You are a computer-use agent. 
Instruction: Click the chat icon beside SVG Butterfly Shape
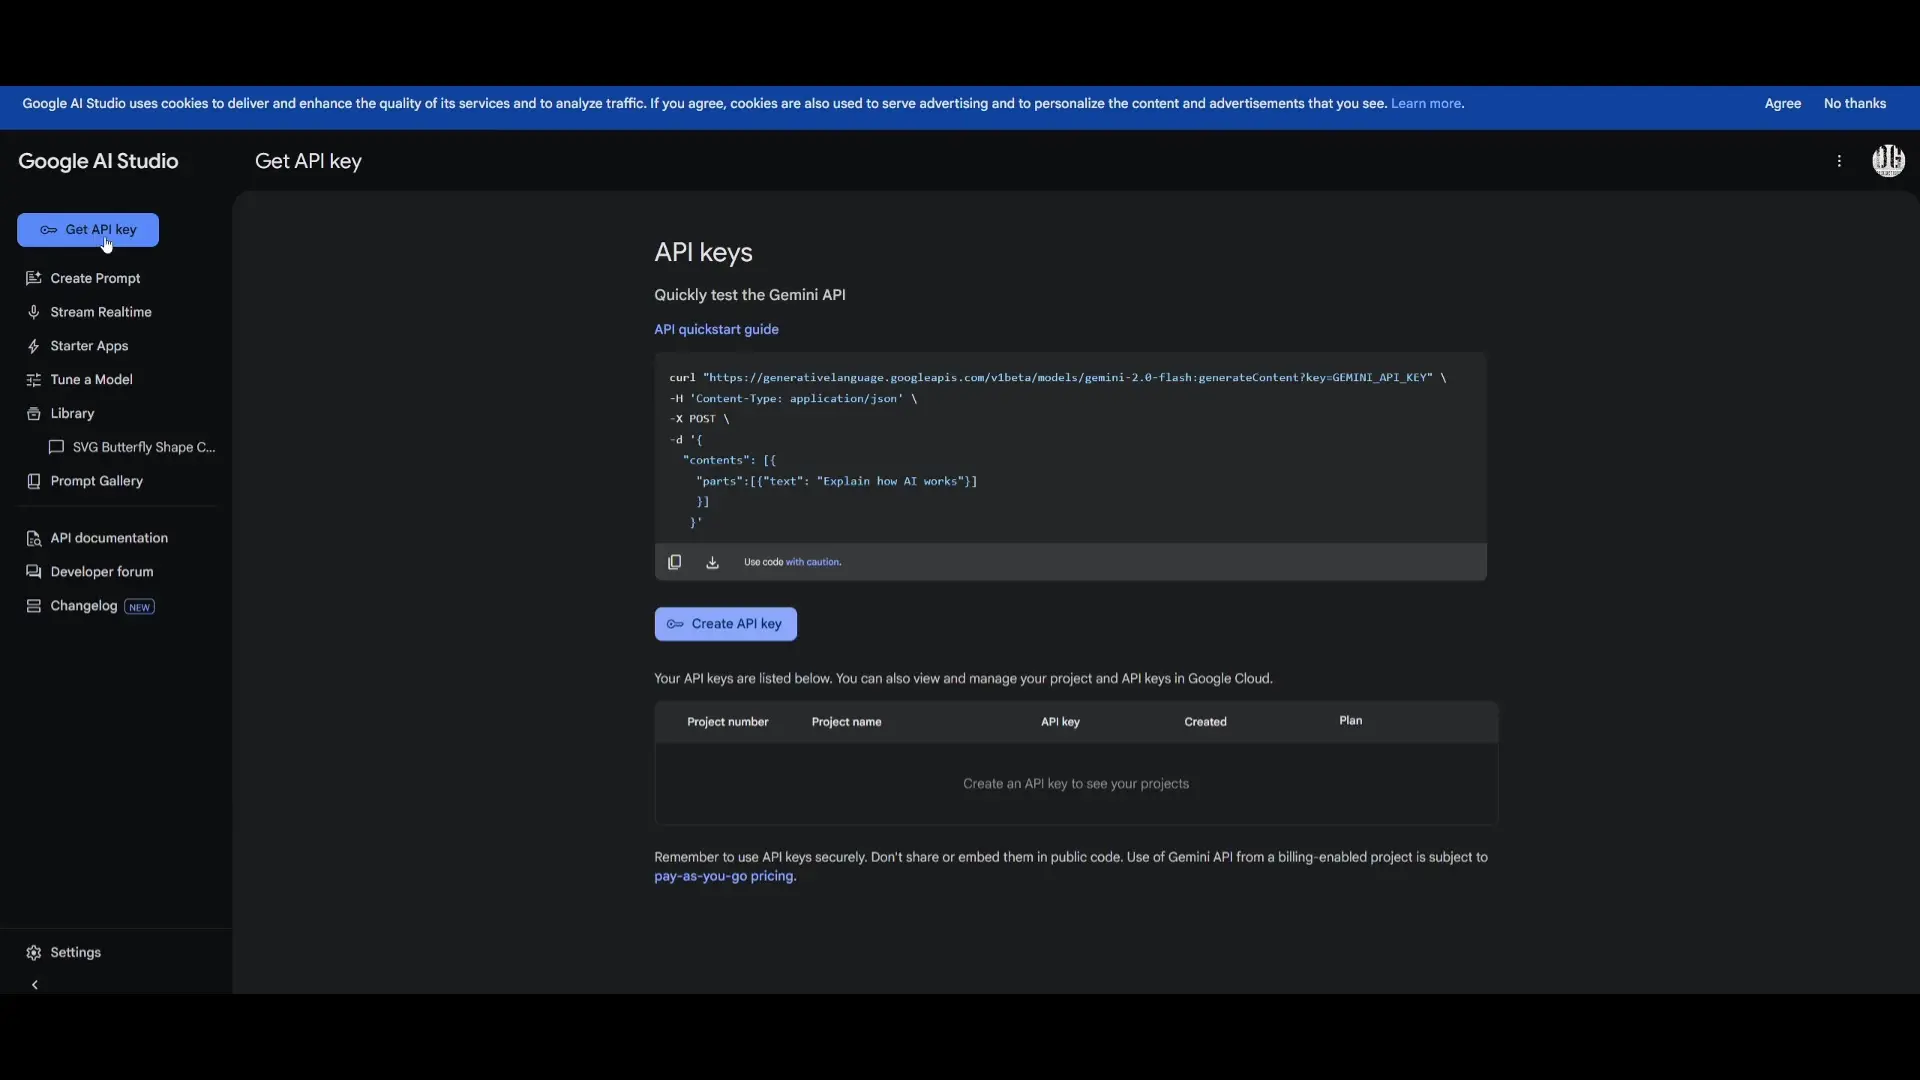point(56,447)
